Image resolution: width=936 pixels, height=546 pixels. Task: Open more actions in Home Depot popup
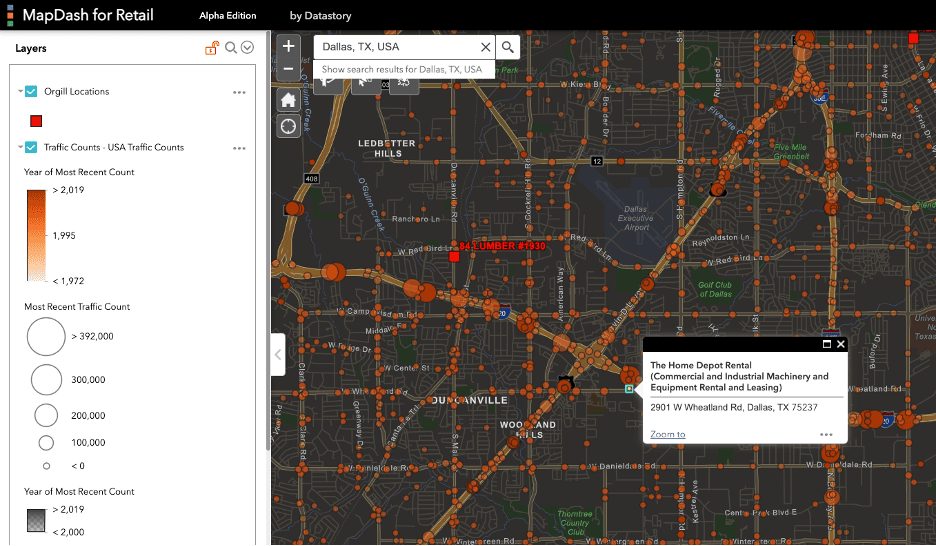point(826,434)
